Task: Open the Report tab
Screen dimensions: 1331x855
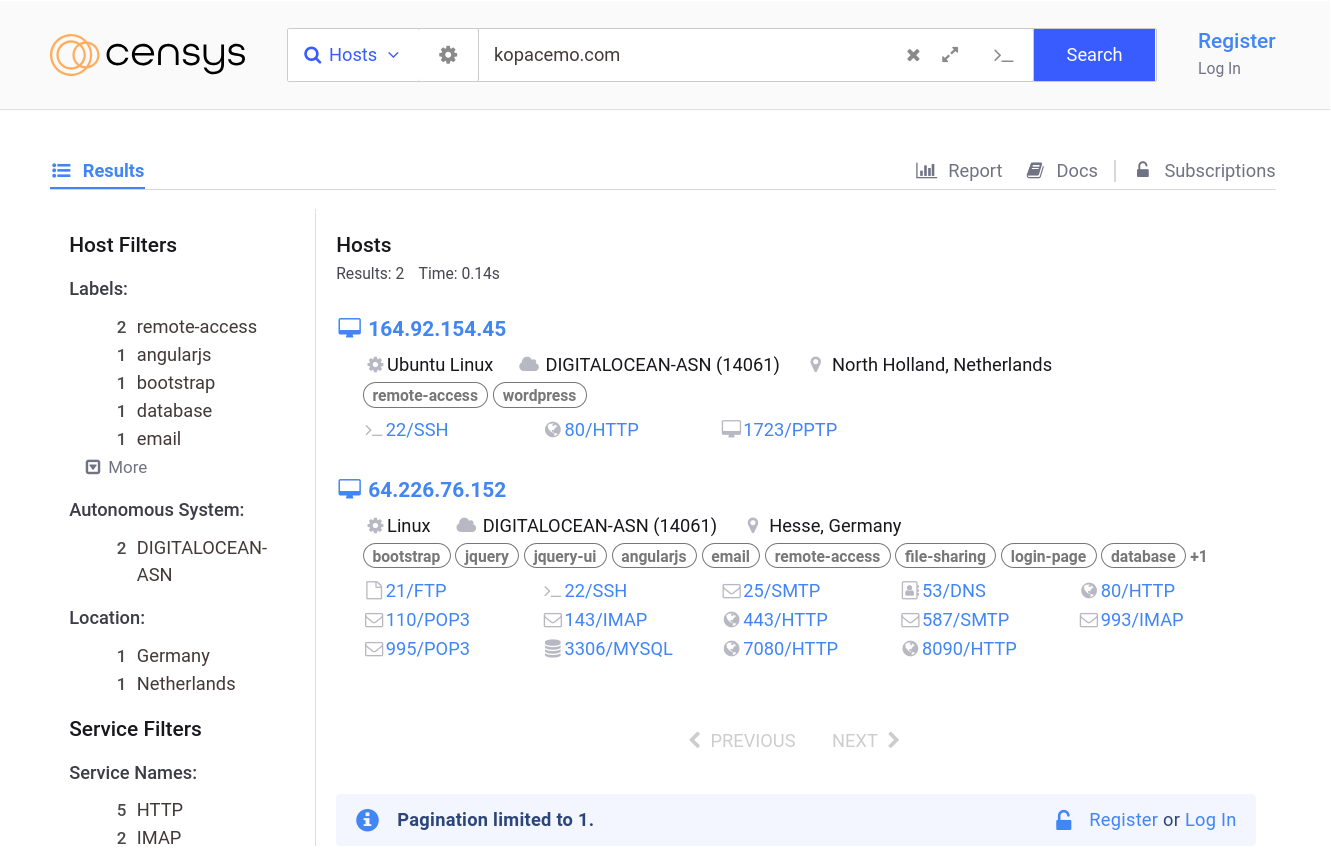Action: (x=959, y=170)
